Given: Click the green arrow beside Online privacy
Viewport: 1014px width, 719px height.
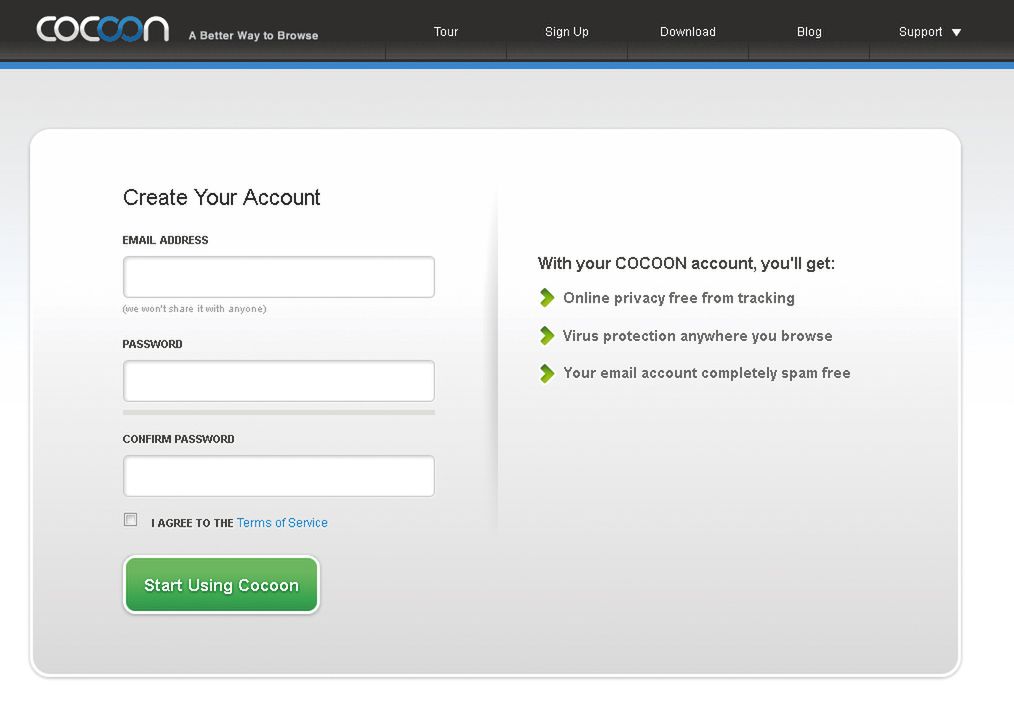Looking at the screenshot, I should (x=547, y=298).
